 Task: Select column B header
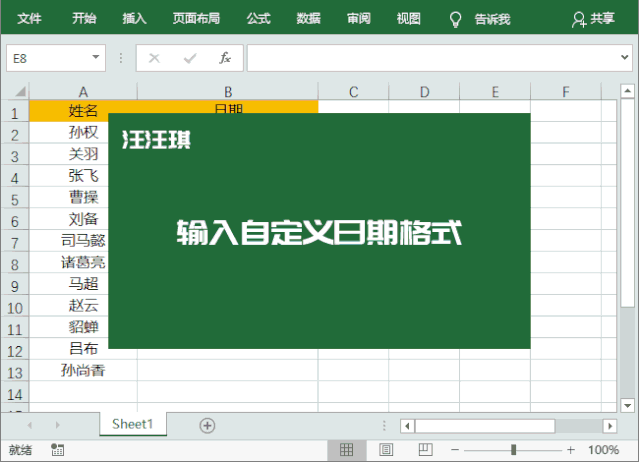point(228,92)
